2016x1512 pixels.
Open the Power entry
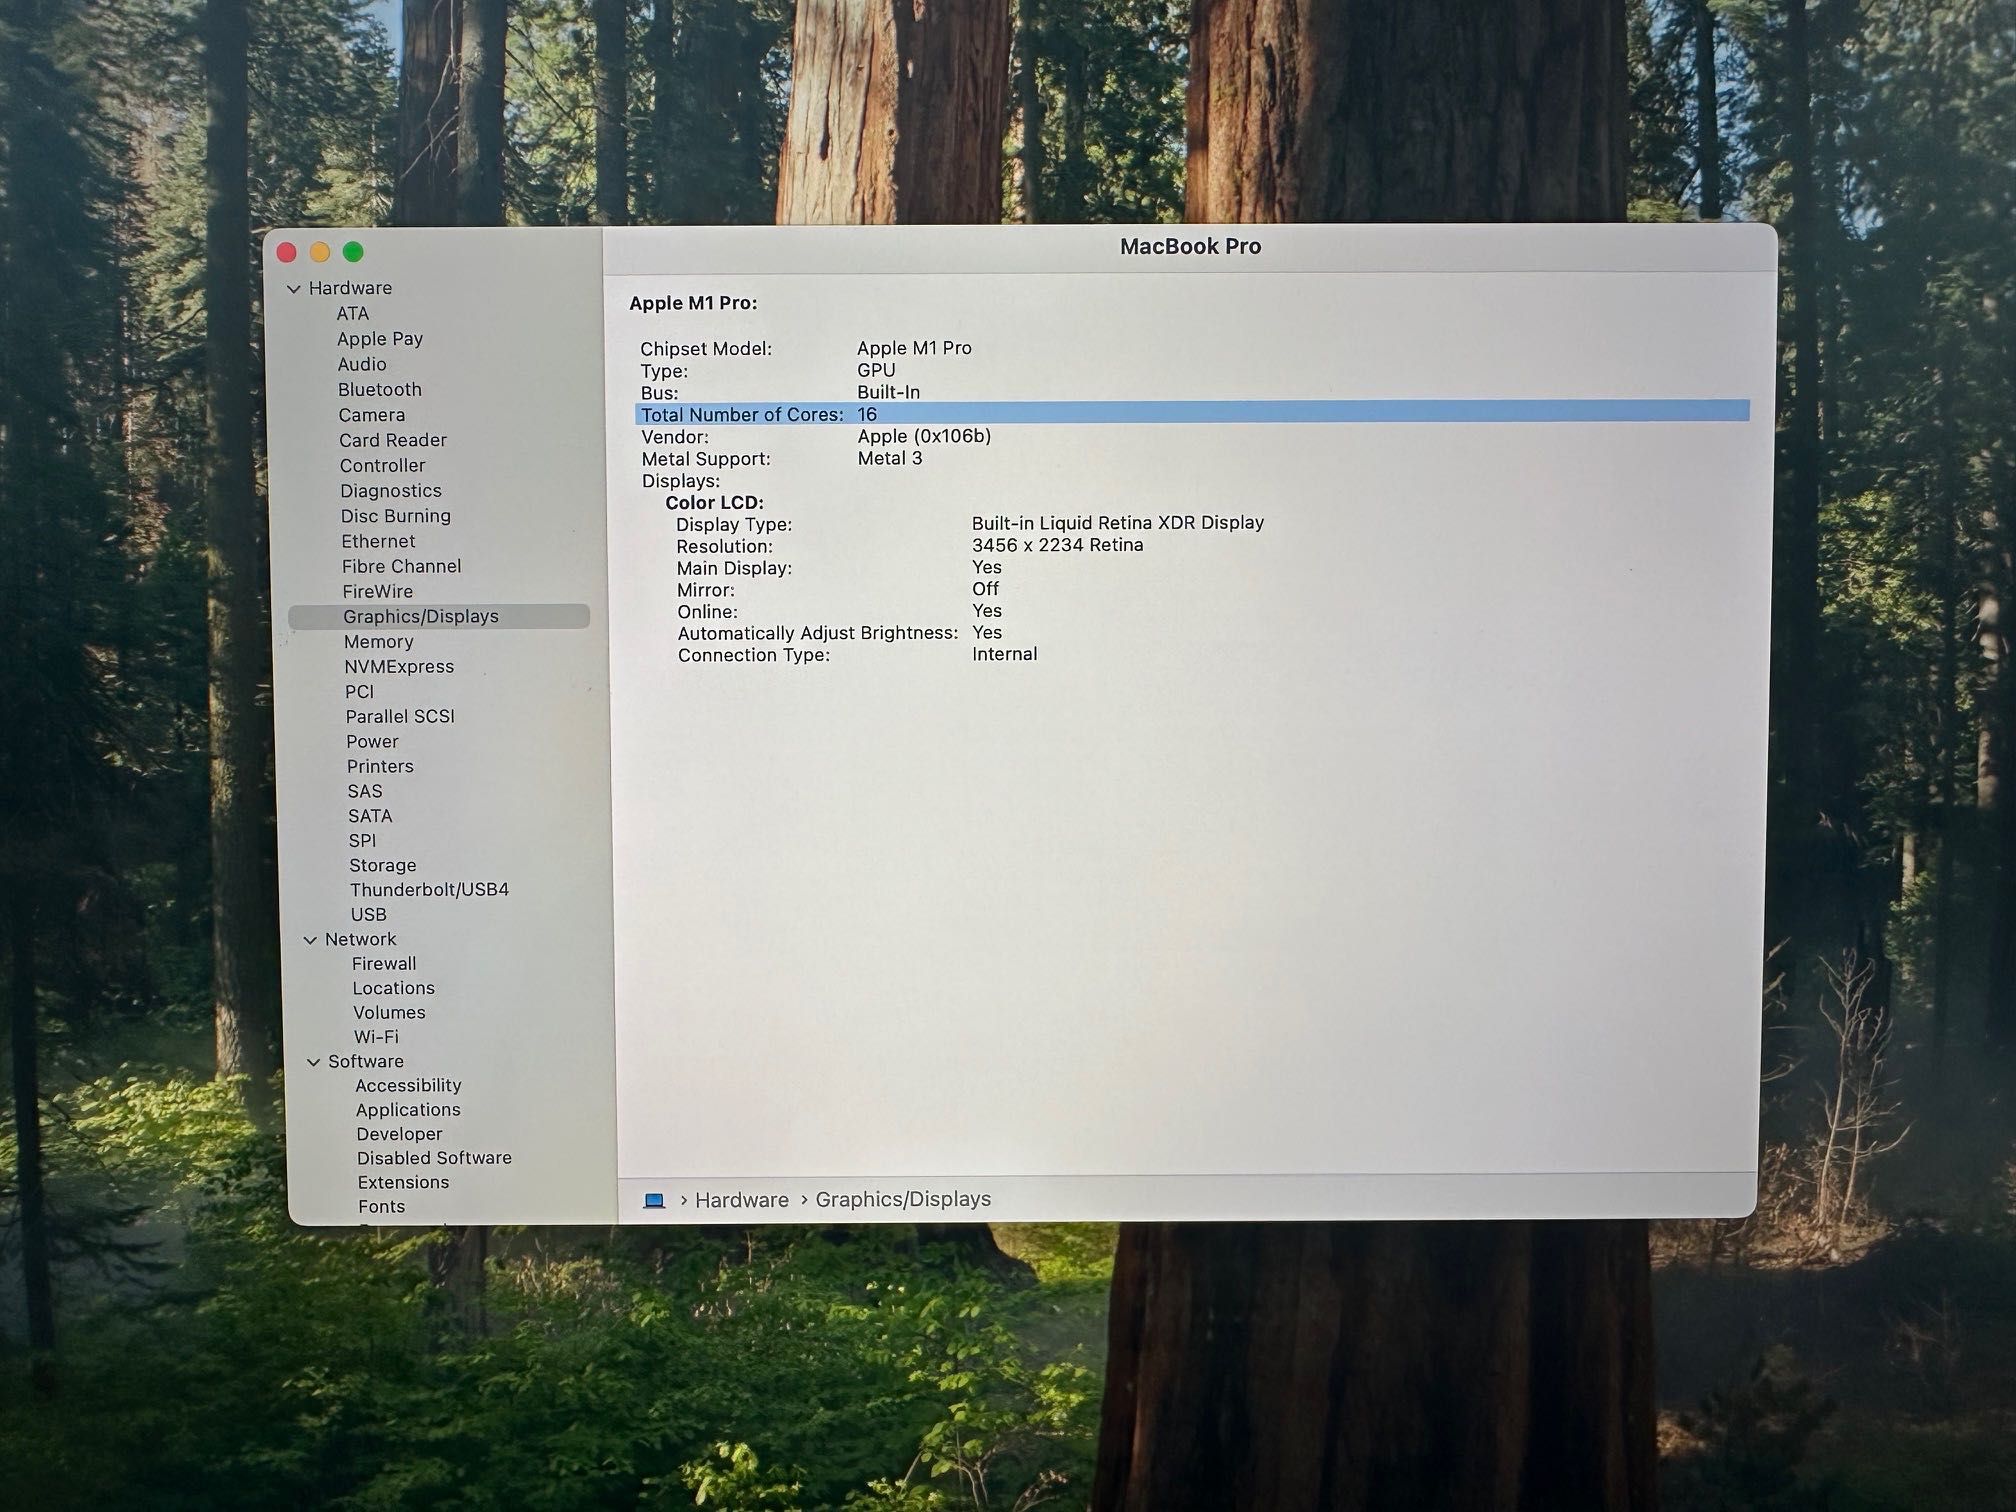click(x=373, y=741)
